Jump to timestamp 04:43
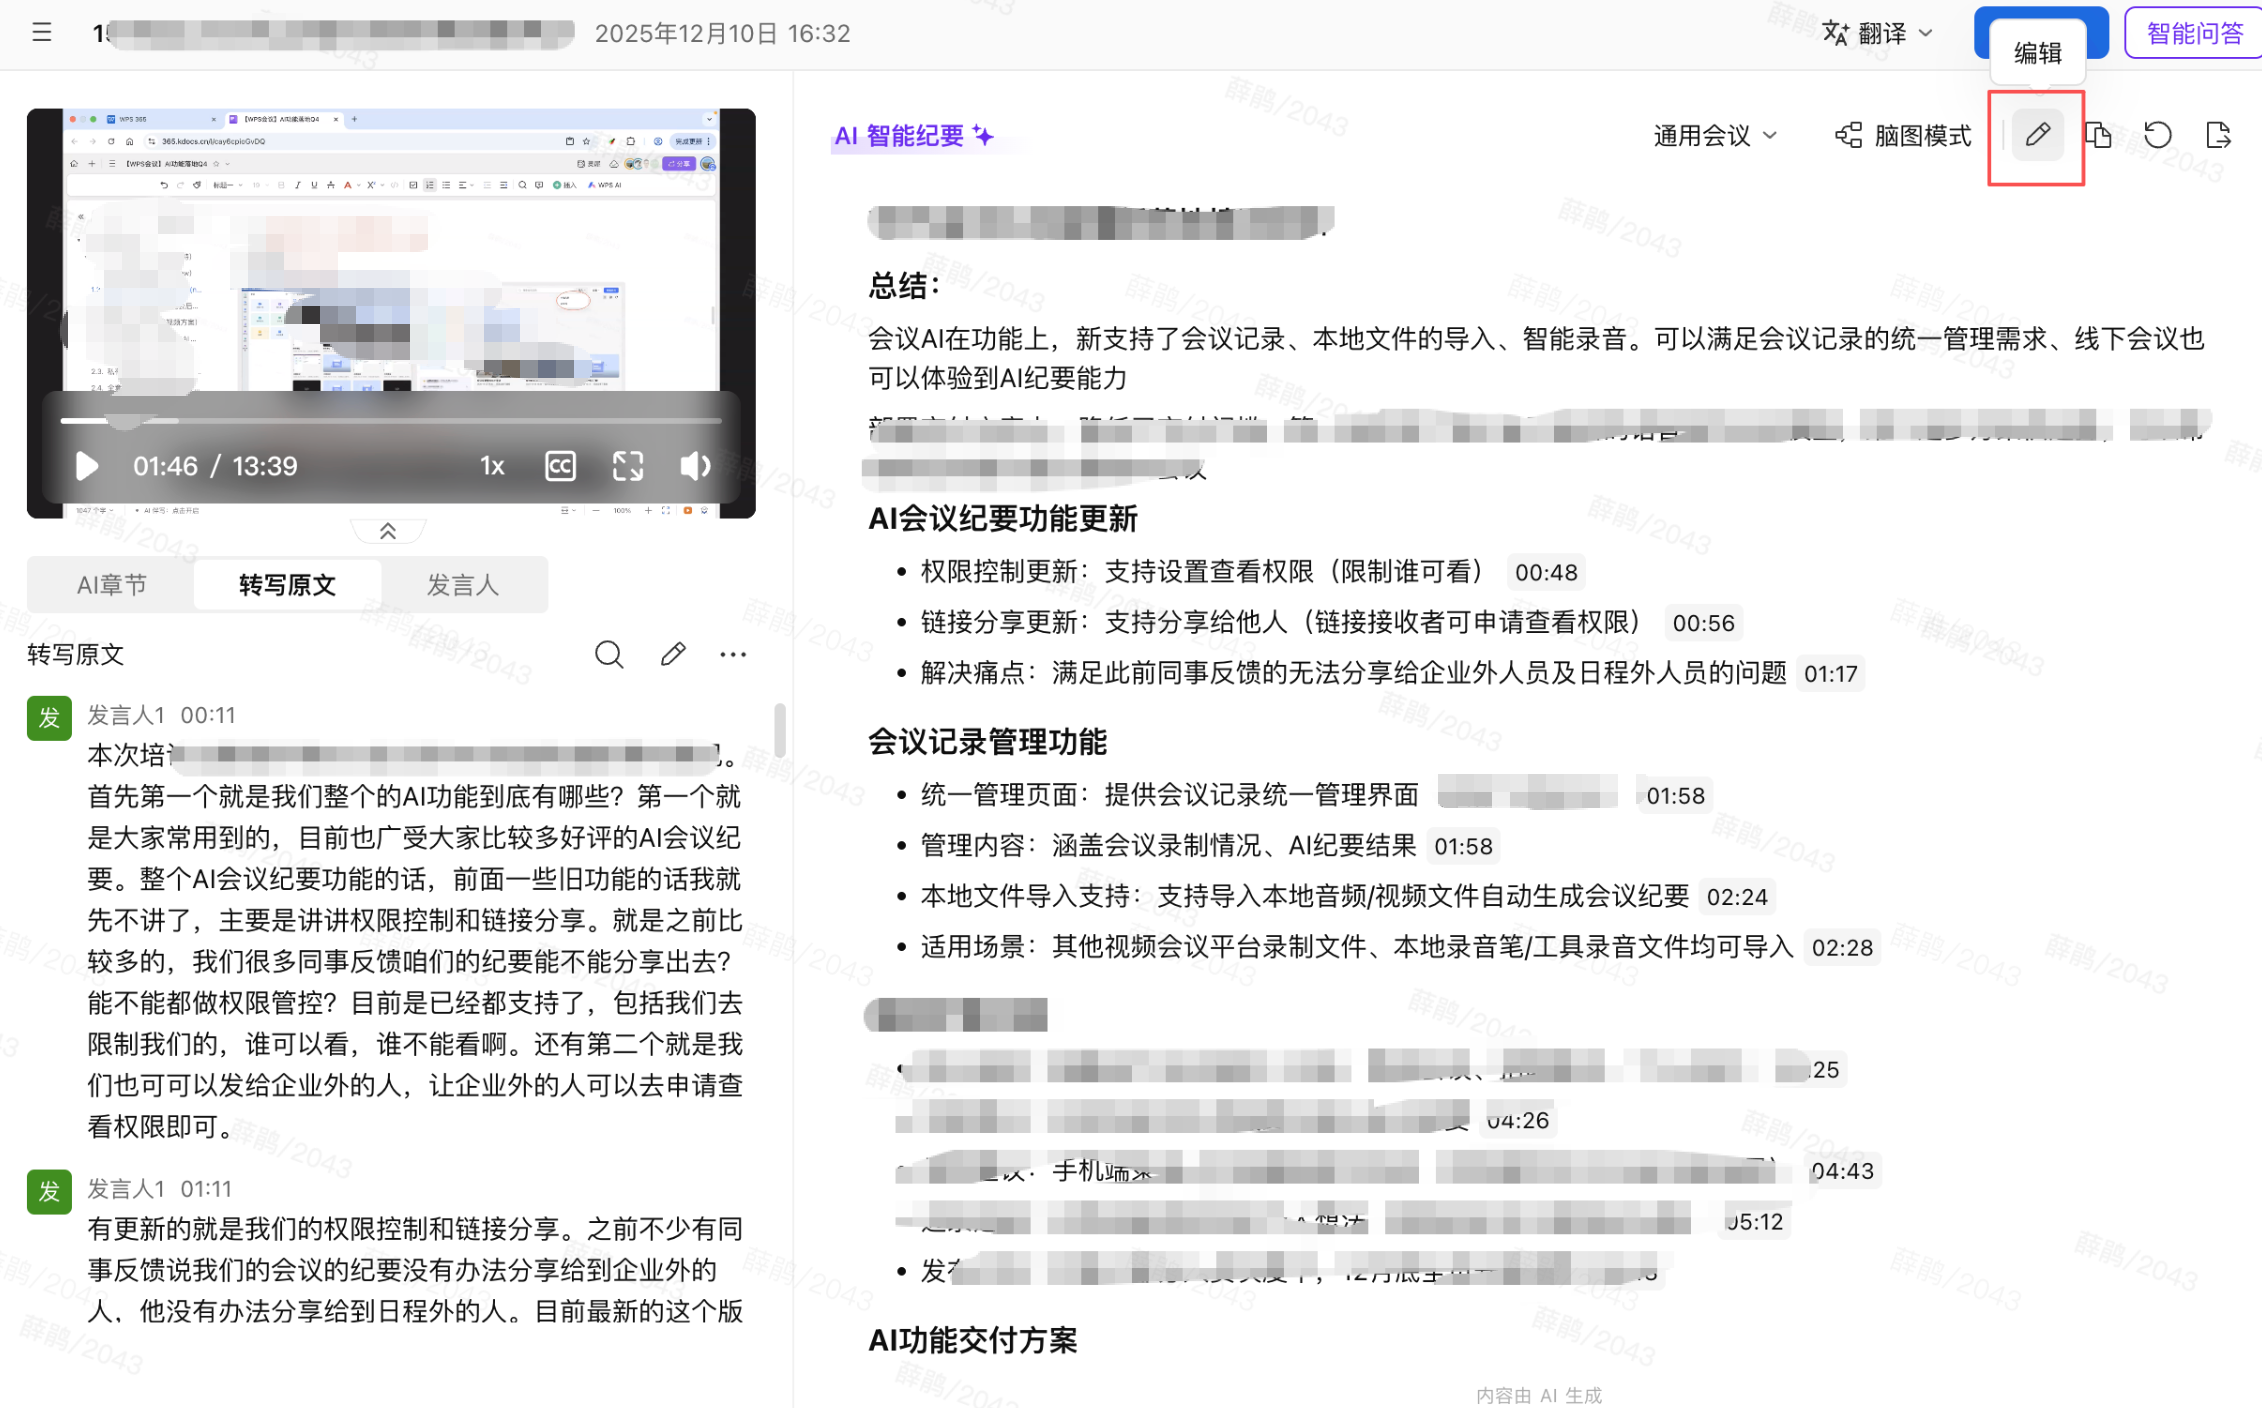 (x=1842, y=1171)
